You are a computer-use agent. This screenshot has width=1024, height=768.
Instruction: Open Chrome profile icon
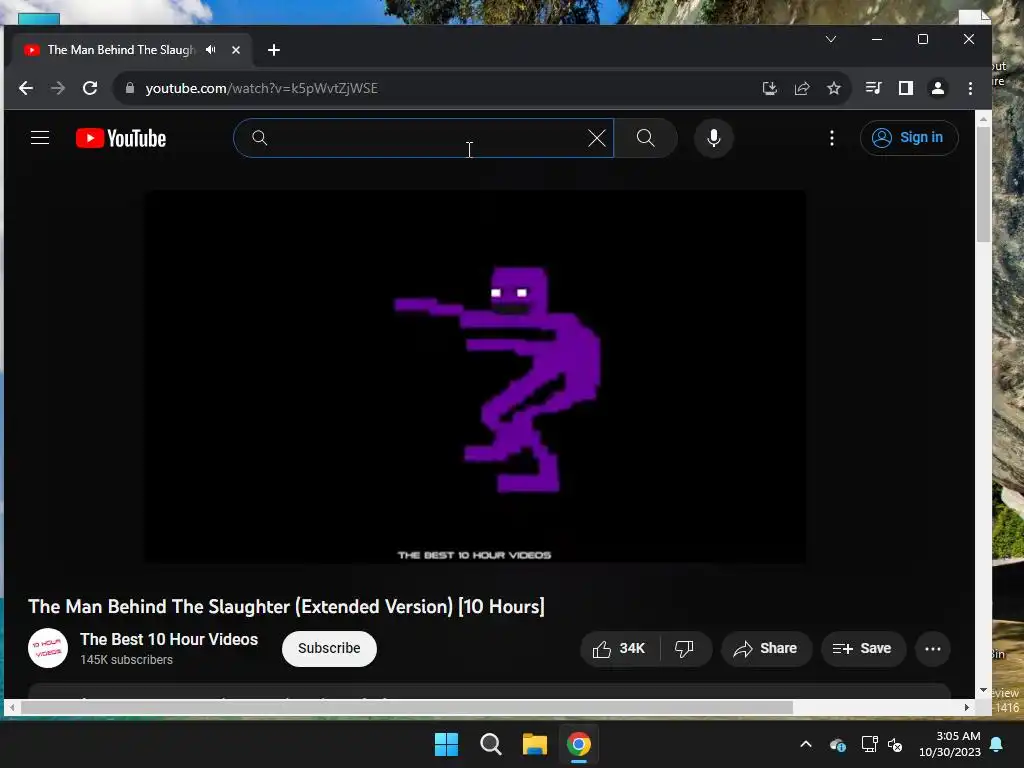[x=938, y=88]
